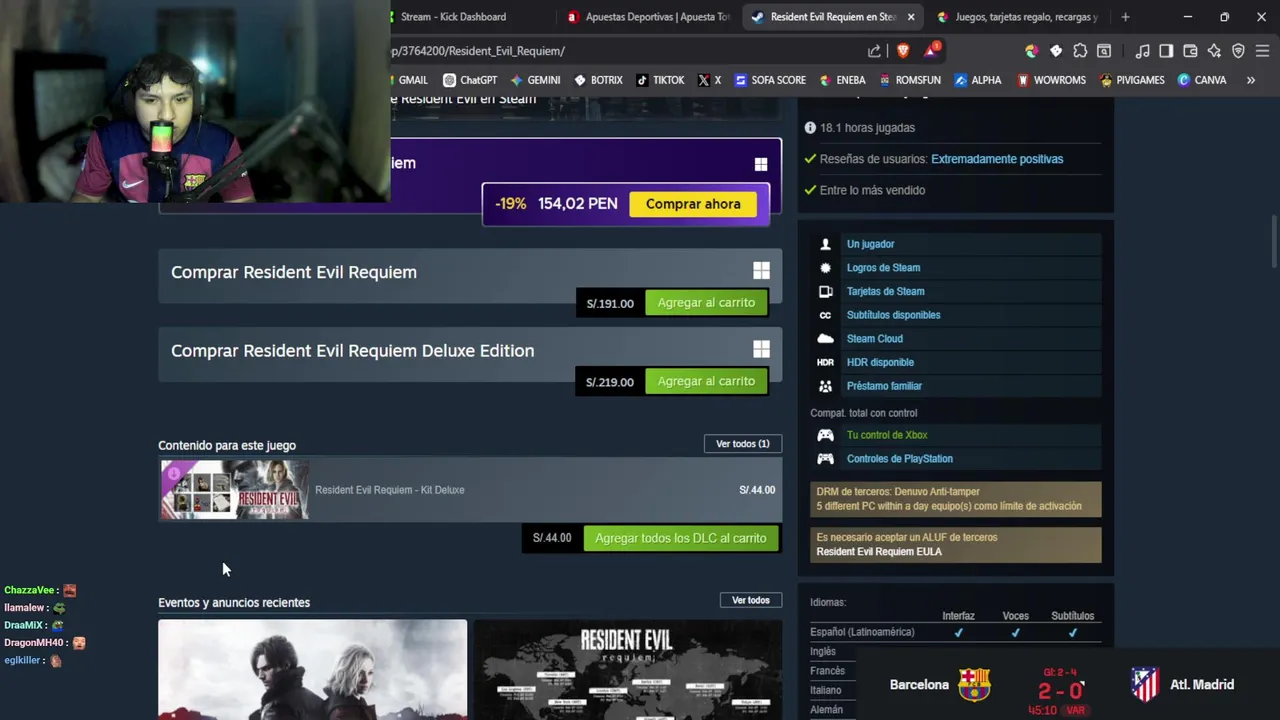Open Extremadamente positivas reviews link
Viewport: 1280px width, 720px height.
(x=997, y=159)
